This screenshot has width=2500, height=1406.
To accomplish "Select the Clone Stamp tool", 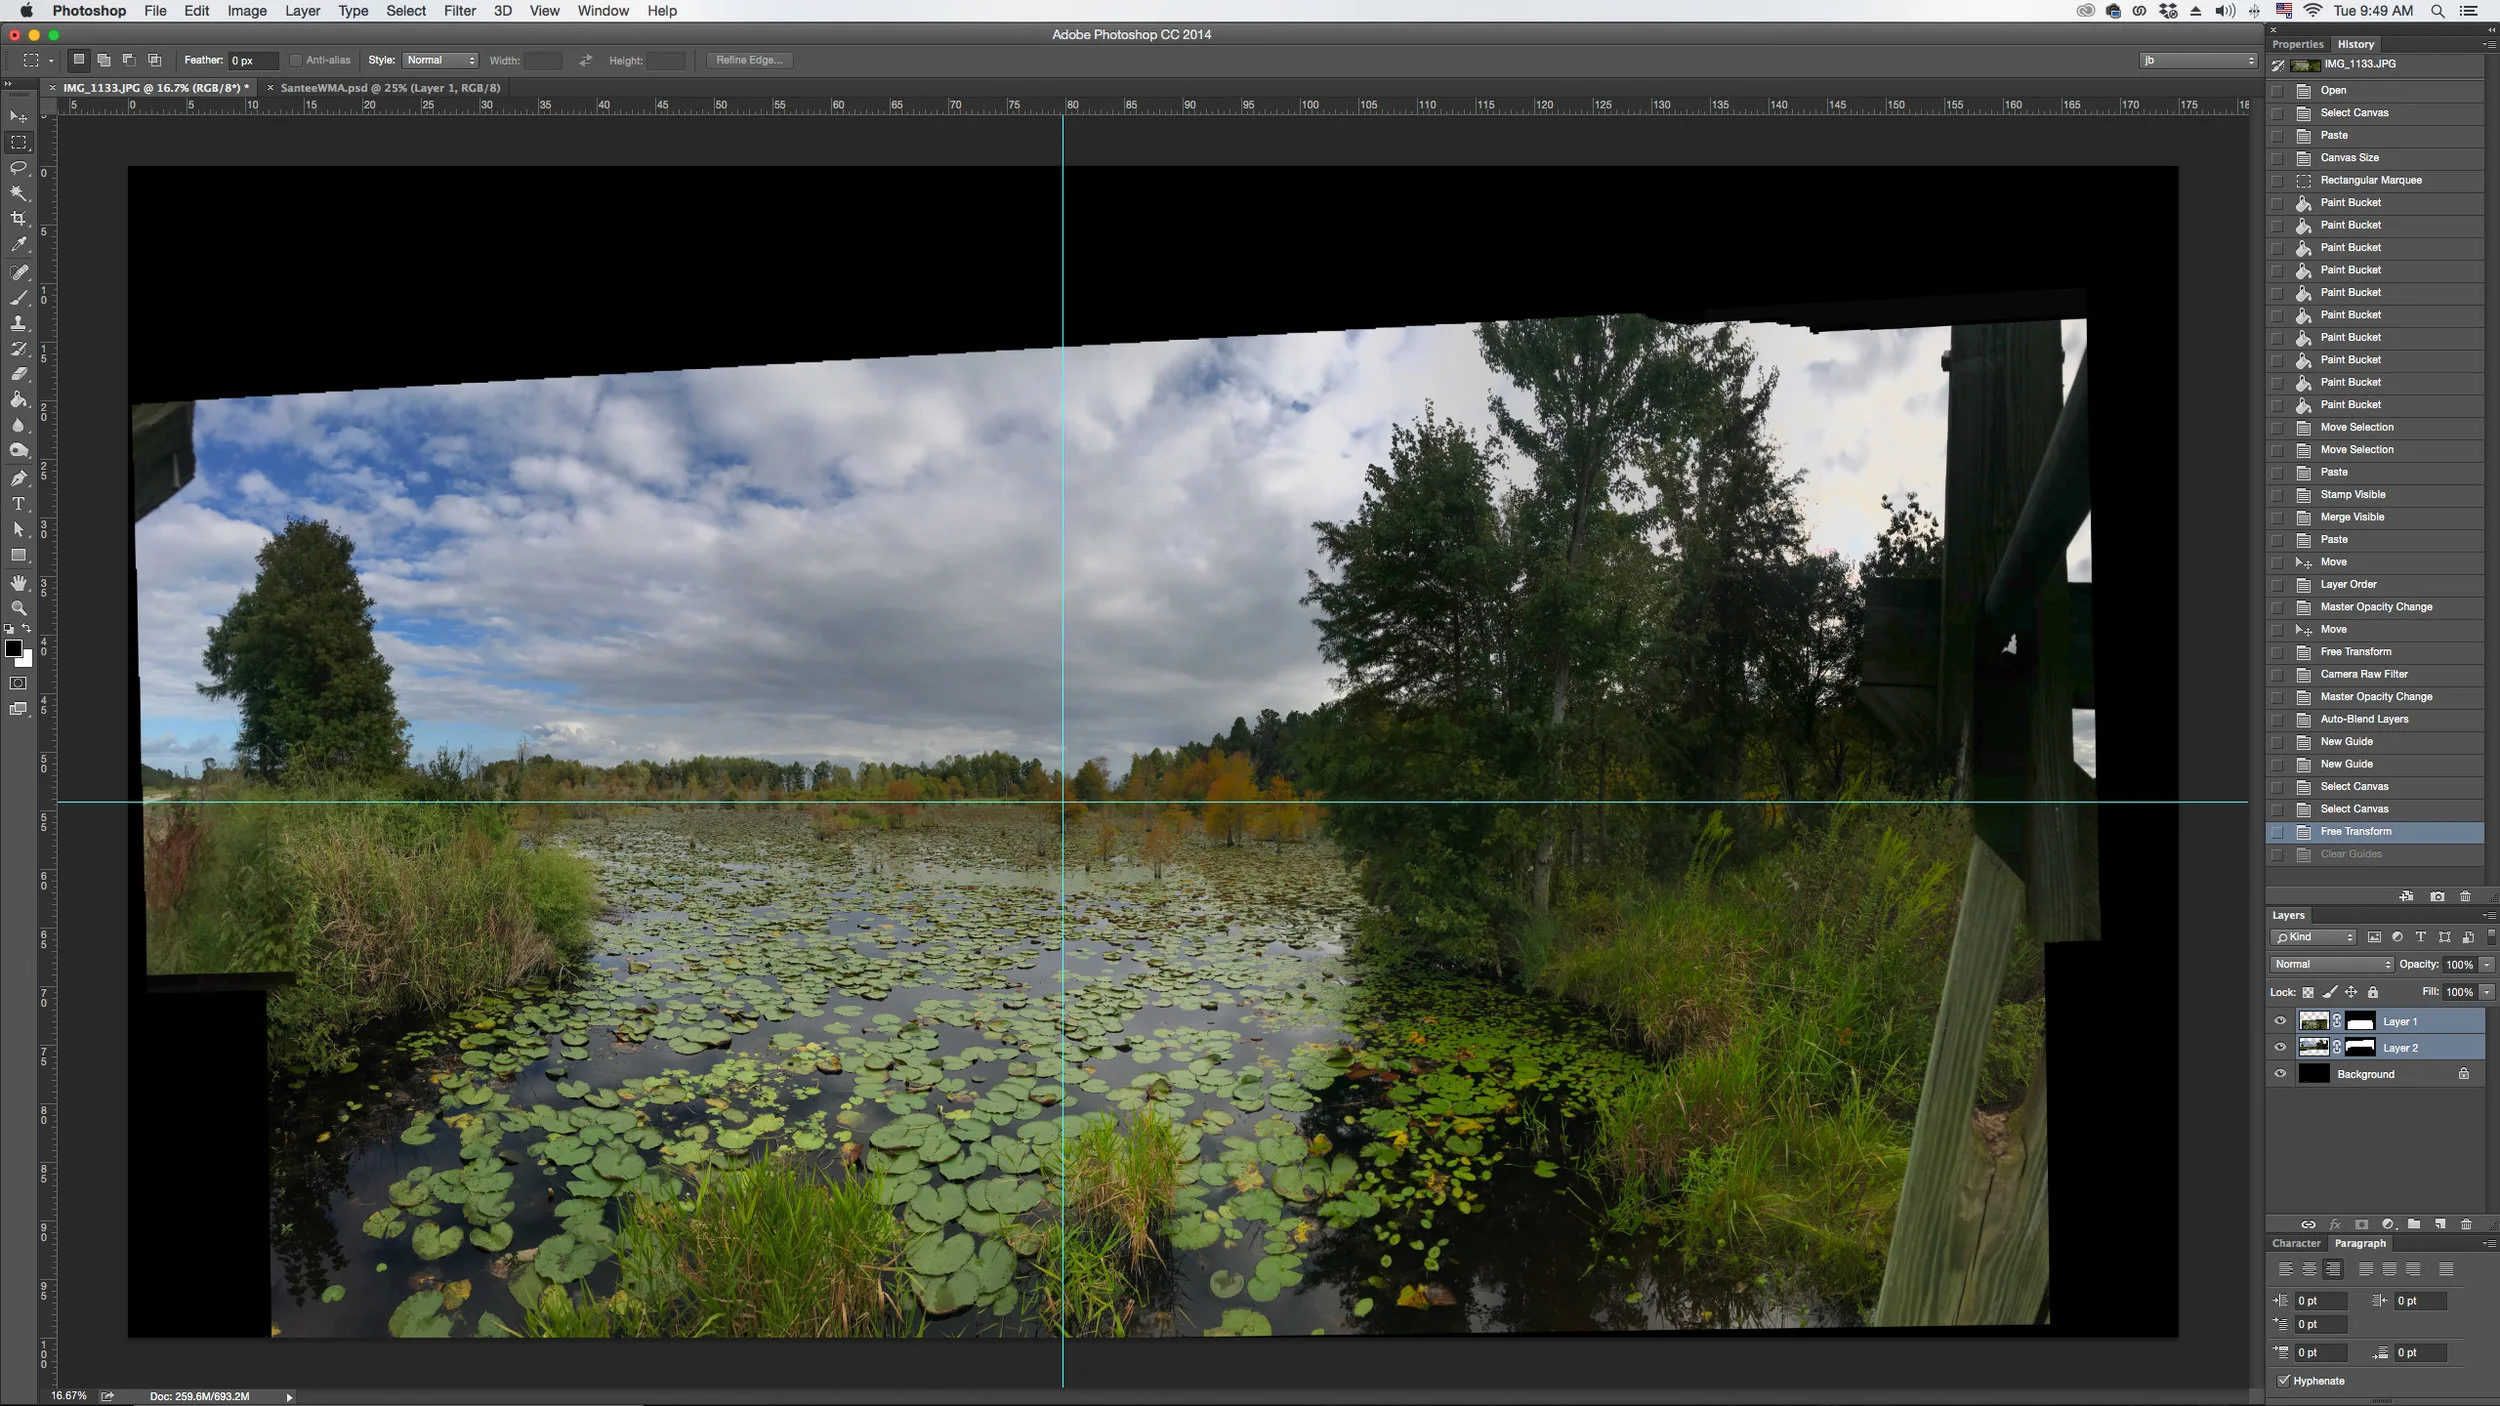I will click(x=19, y=323).
